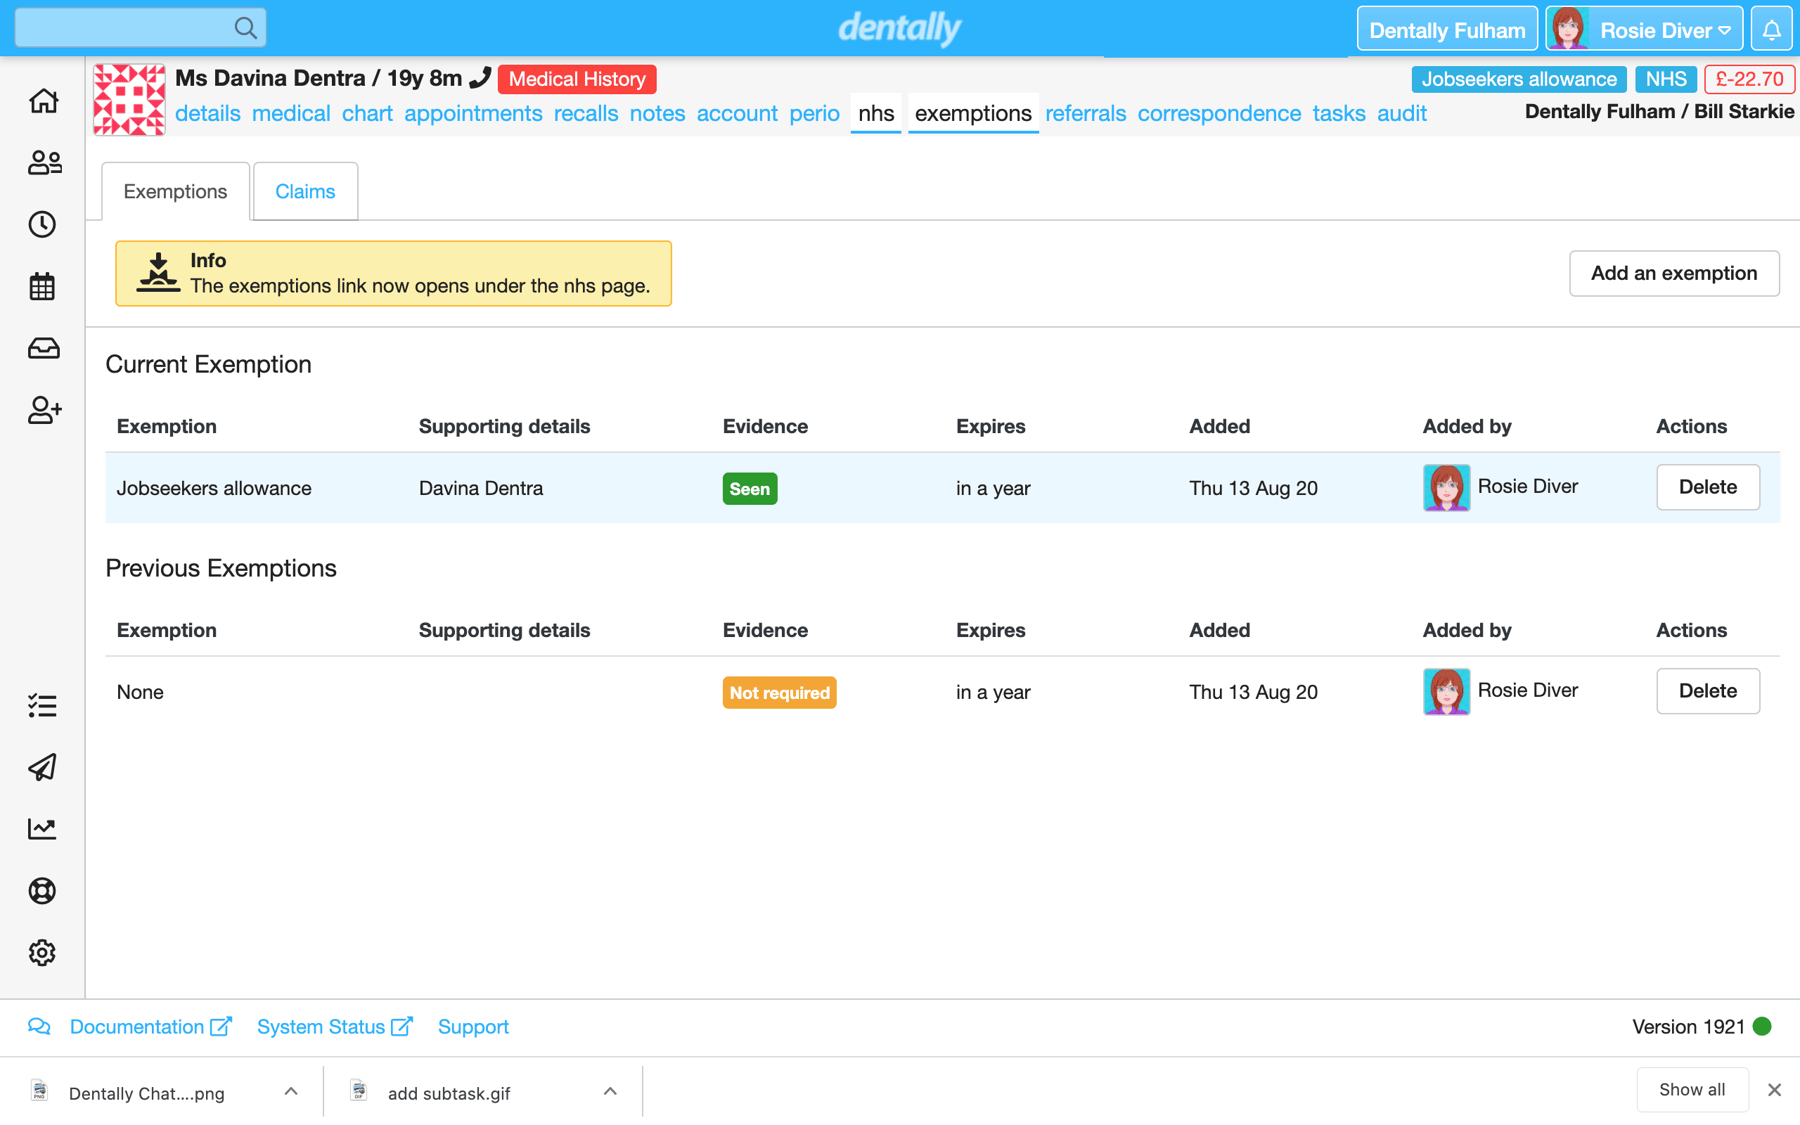The height and width of the screenshot is (1125, 1800).
Task: Expand the Dentally Chat download chevron
Action: [291, 1092]
